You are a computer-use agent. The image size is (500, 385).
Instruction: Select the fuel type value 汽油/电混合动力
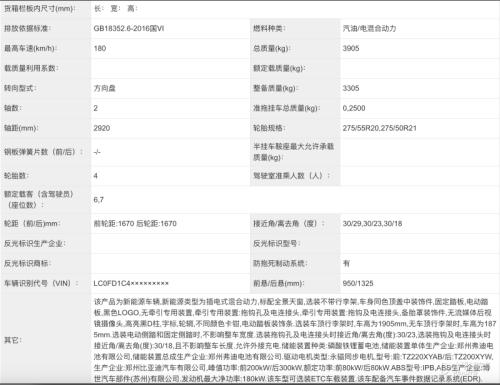tap(369, 29)
